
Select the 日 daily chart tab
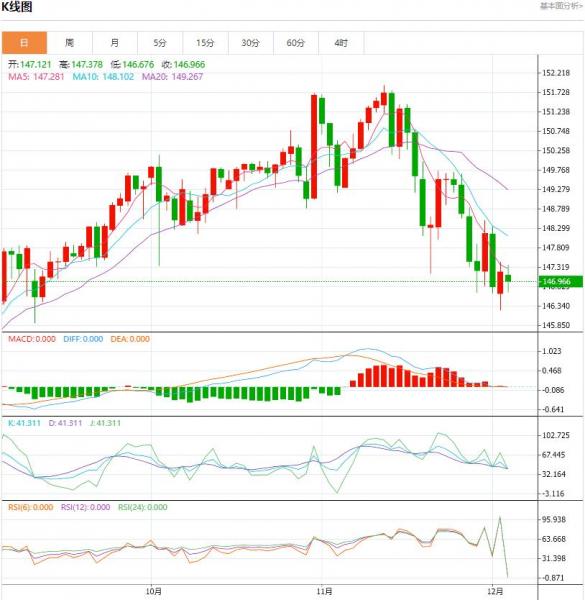click(x=24, y=42)
